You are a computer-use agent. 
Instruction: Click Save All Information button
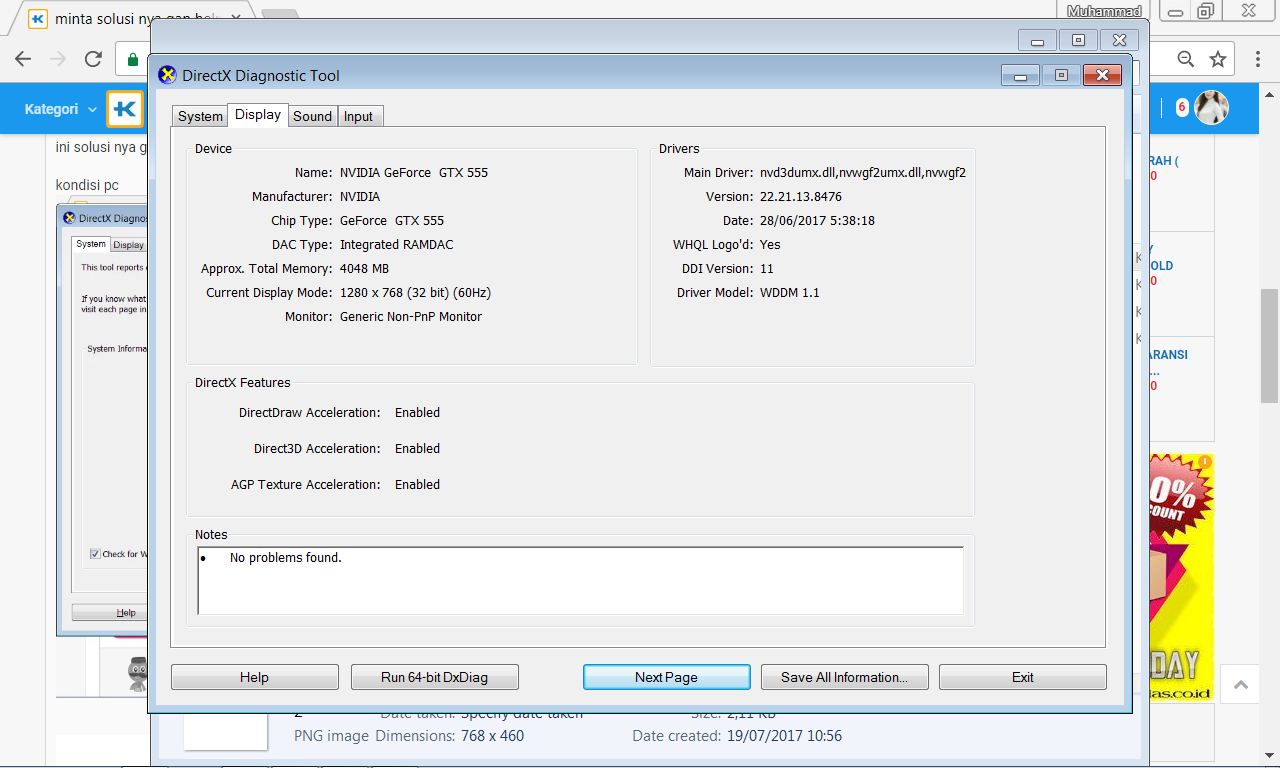click(x=844, y=677)
